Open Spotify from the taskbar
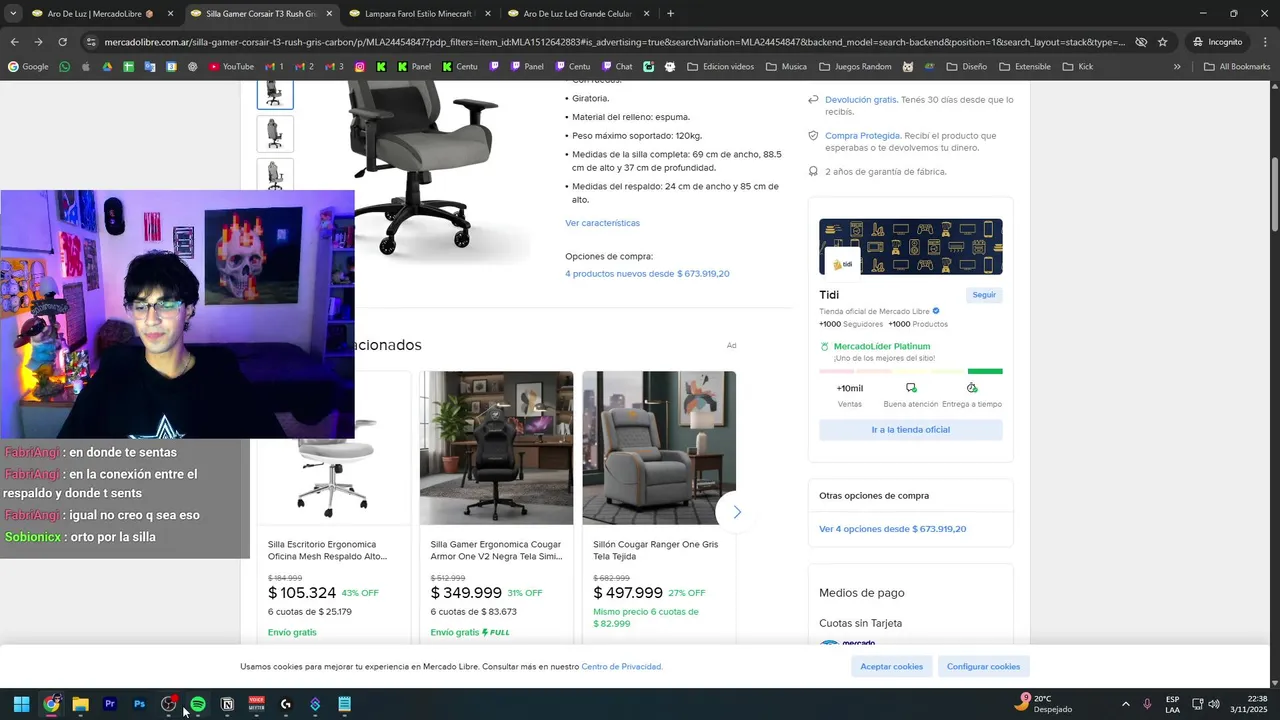Viewport: 1280px width, 720px height. click(198, 704)
